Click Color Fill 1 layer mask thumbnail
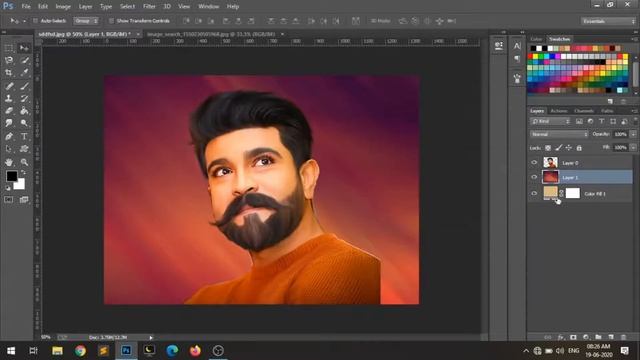 (x=573, y=193)
